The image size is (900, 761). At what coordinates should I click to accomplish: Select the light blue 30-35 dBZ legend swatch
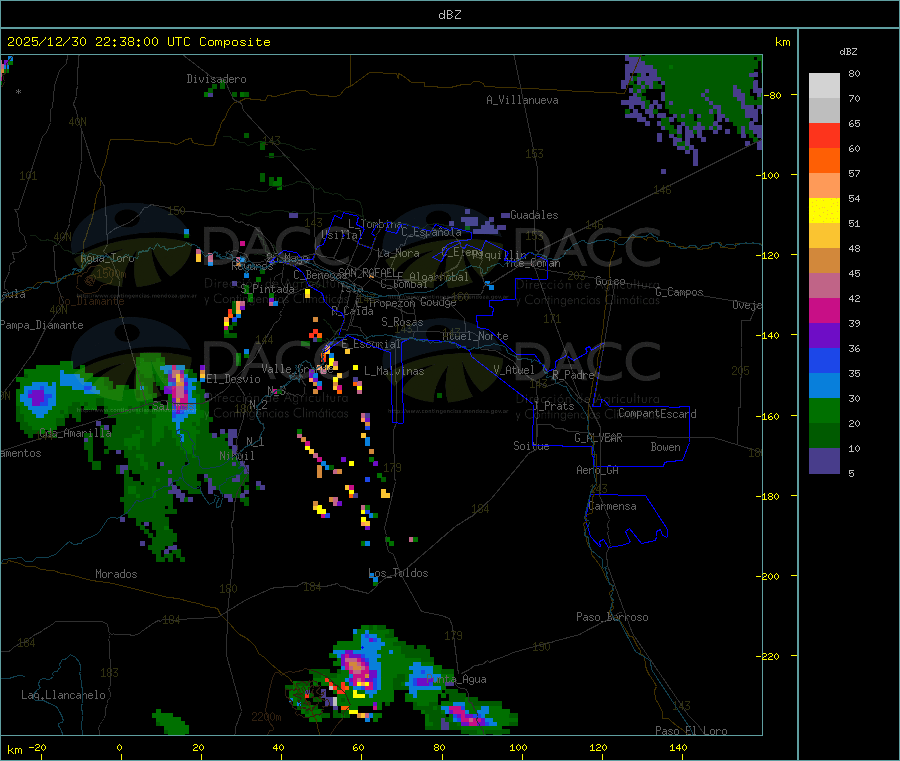coord(824,386)
